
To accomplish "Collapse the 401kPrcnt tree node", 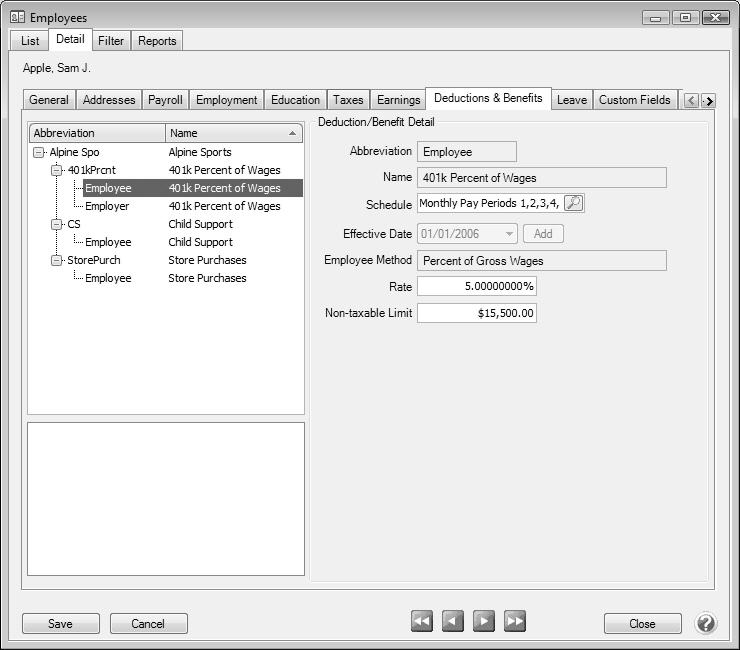I will coord(57,171).
